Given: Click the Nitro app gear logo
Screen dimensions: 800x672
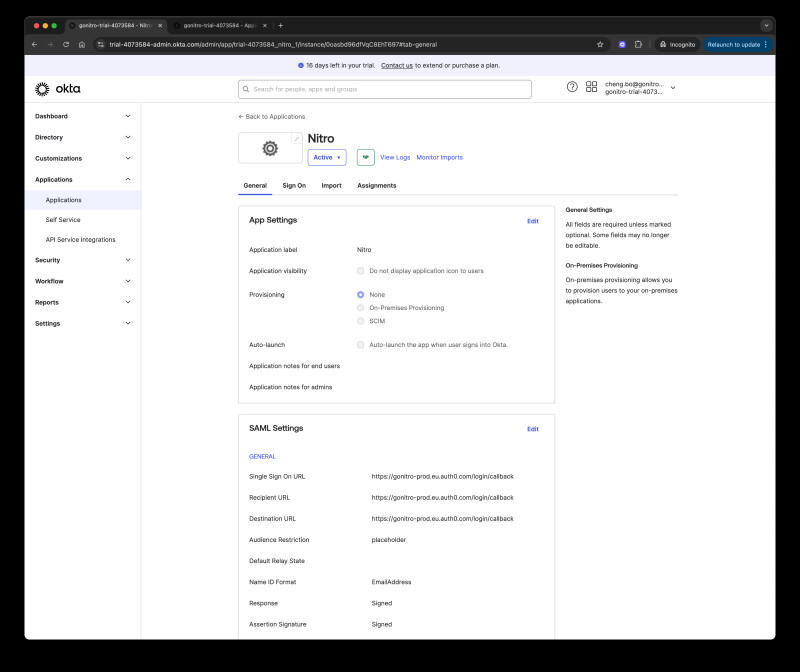Looking at the screenshot, I should point(270,148).
